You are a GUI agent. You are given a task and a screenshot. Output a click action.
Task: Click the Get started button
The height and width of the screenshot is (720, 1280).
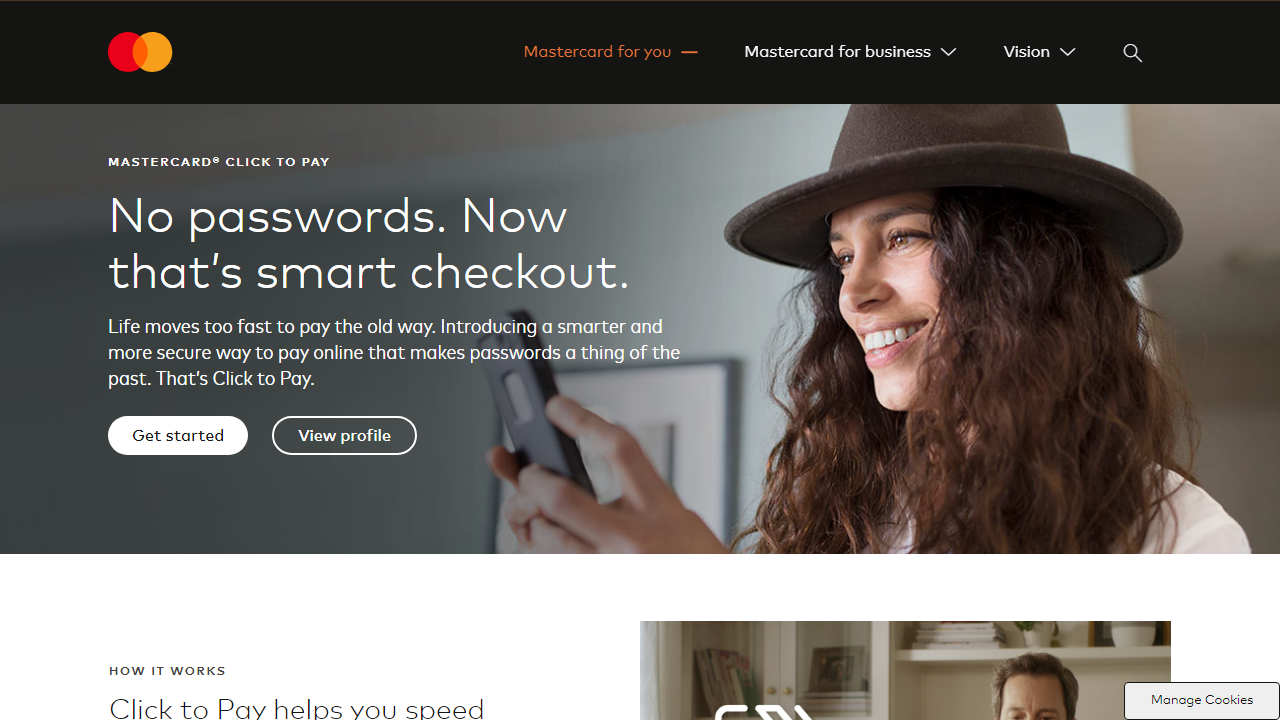[178, 435]
